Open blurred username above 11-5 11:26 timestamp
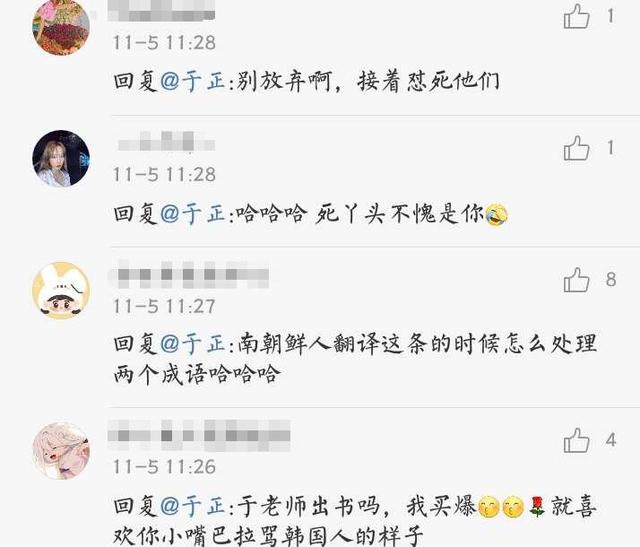 point(199,435)
